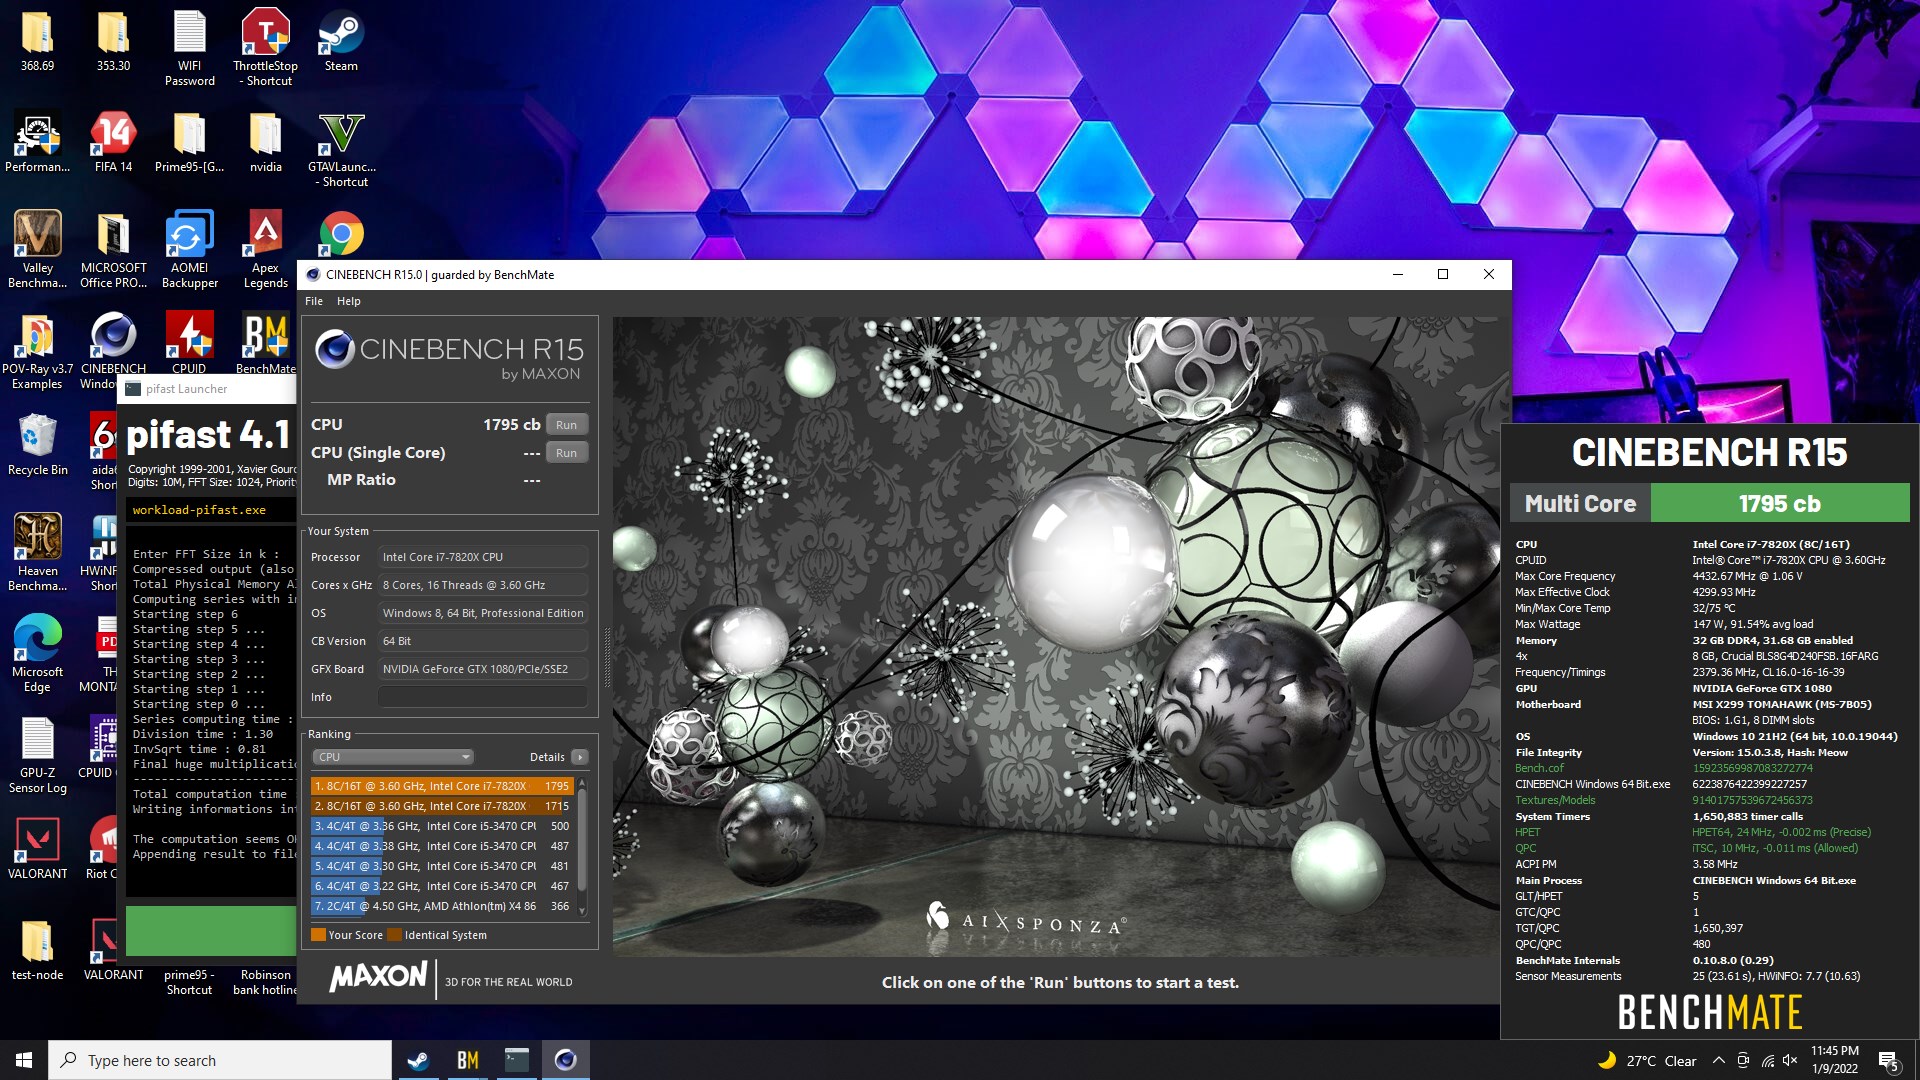Click the weather 27°C Clear widget
The image size is (1920, 1080).
[x=1648, y=1060]
